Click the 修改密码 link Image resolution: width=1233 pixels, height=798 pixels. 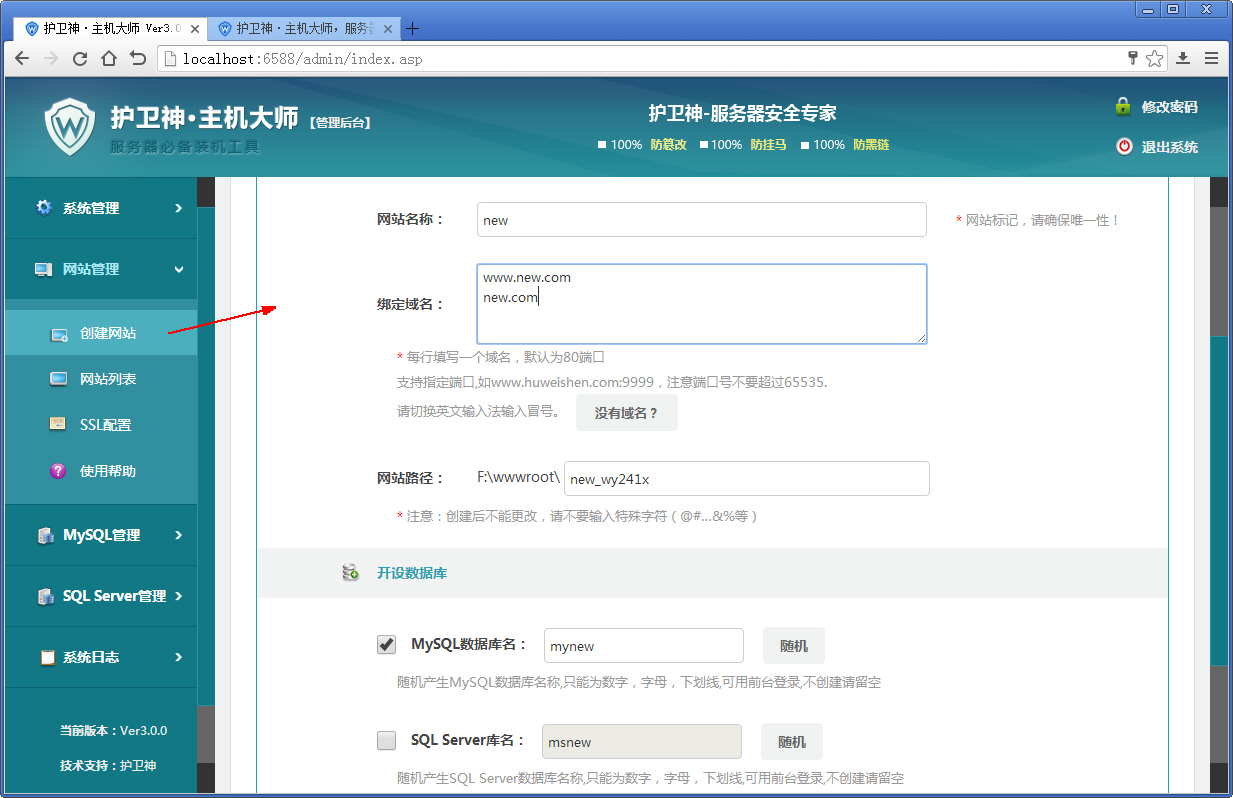coord(1169,107)
